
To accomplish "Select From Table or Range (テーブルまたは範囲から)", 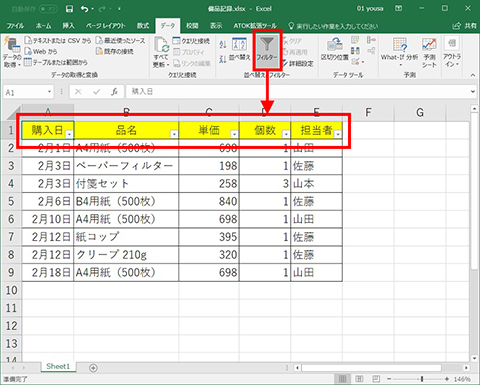I will coord(56,62).
